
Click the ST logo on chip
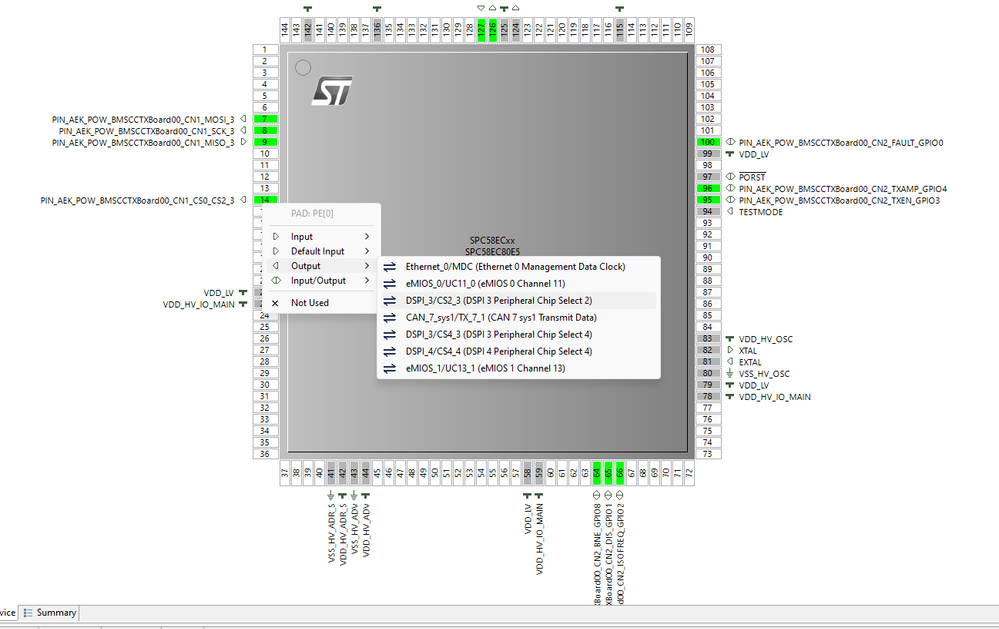[x=332, y=92]
